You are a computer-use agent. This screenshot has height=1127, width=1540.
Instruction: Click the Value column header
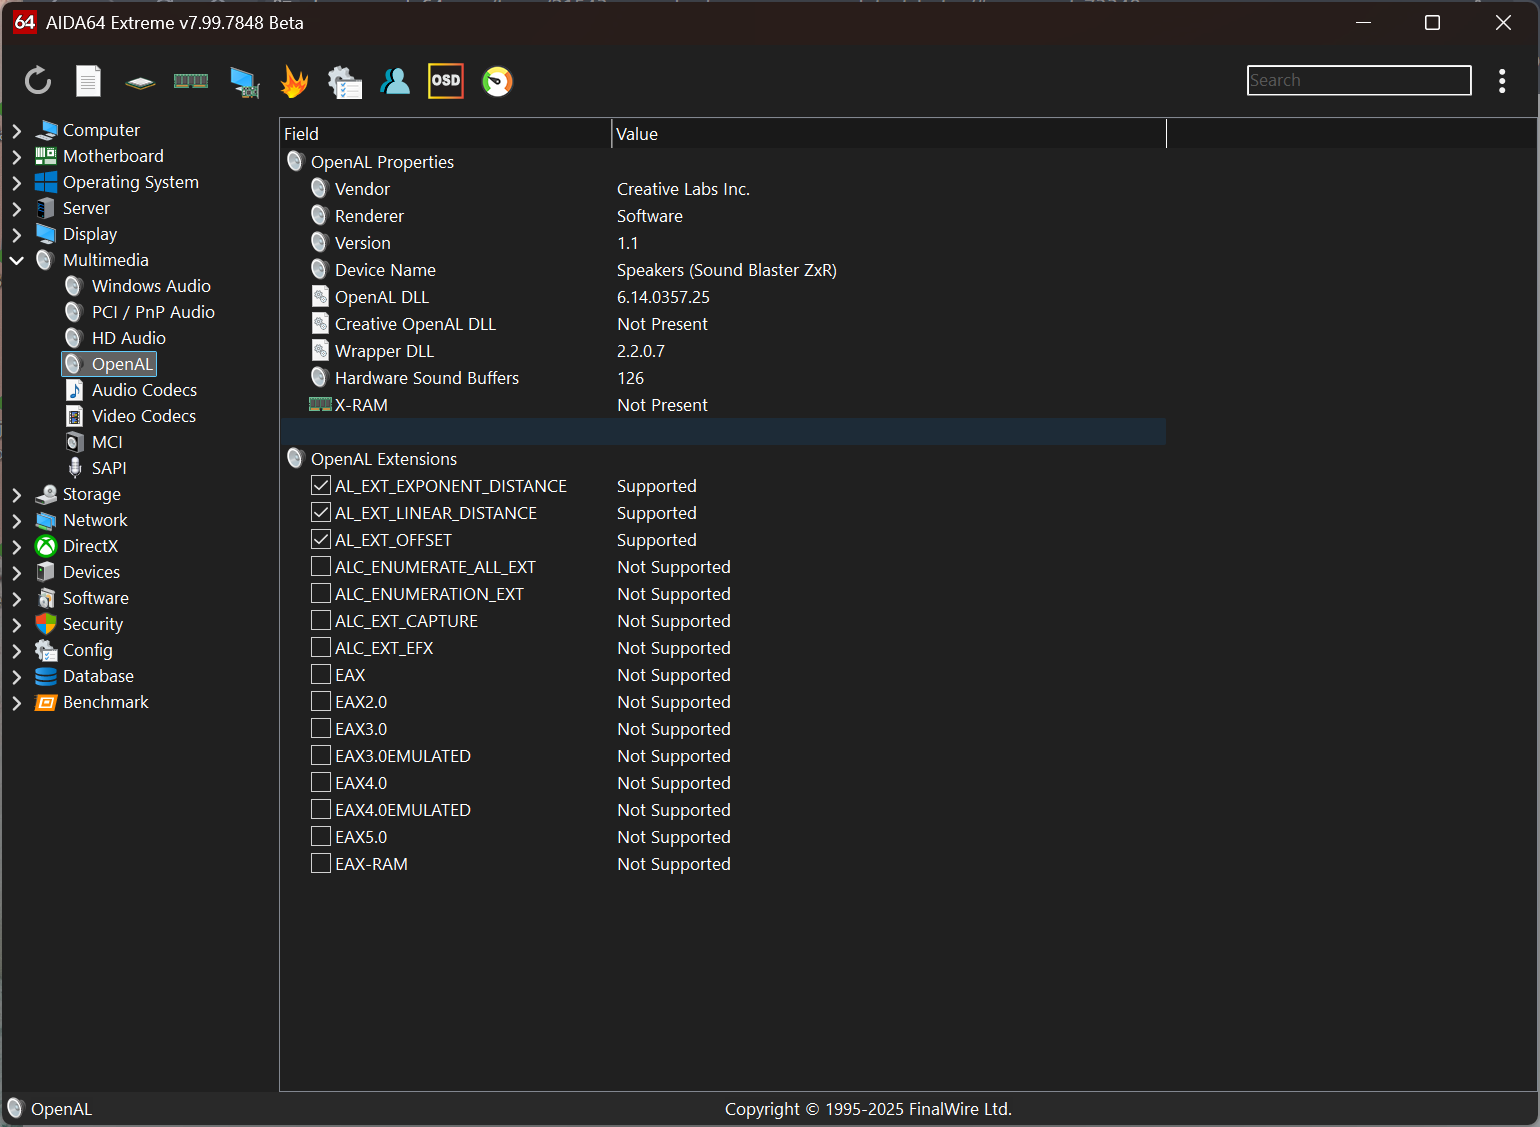tap(889, 134)
